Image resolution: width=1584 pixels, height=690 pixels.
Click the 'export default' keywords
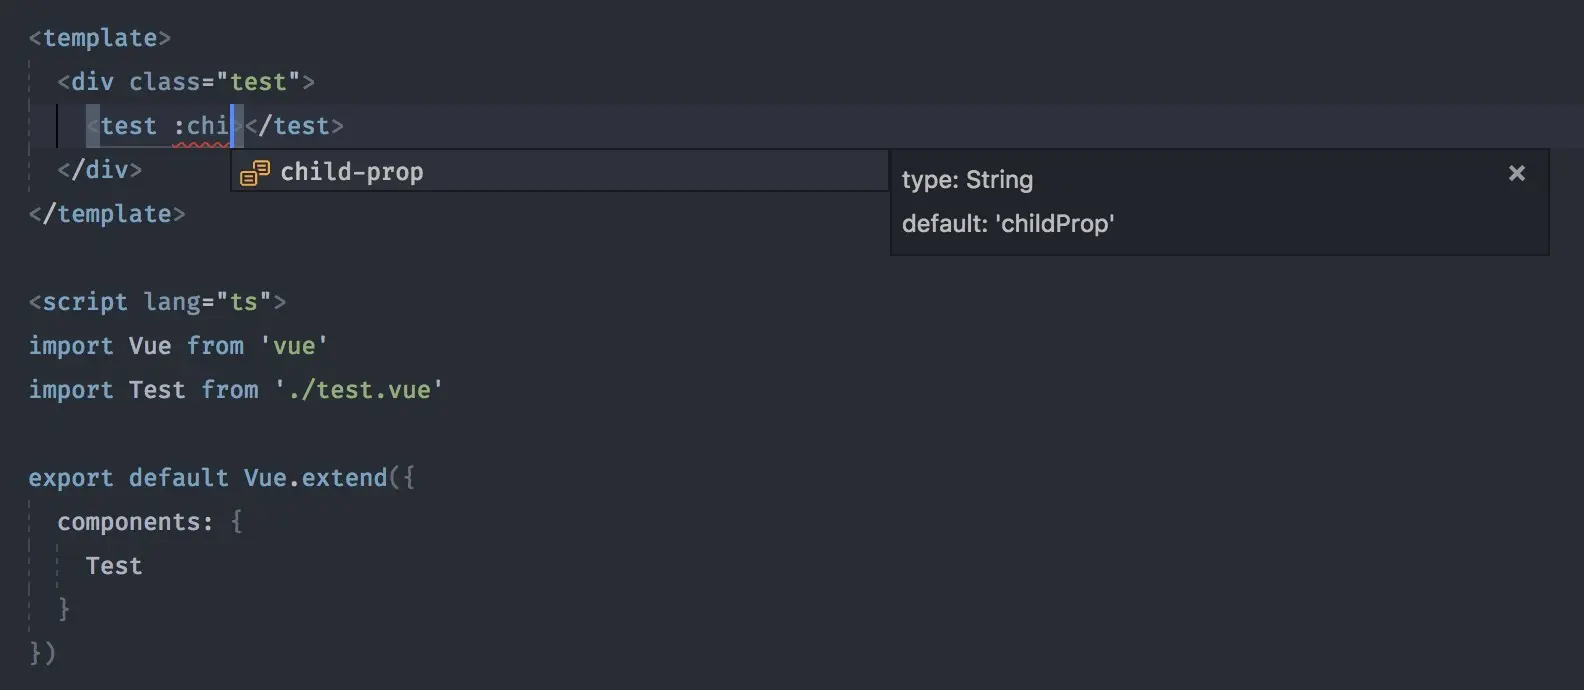pos(128,478)
